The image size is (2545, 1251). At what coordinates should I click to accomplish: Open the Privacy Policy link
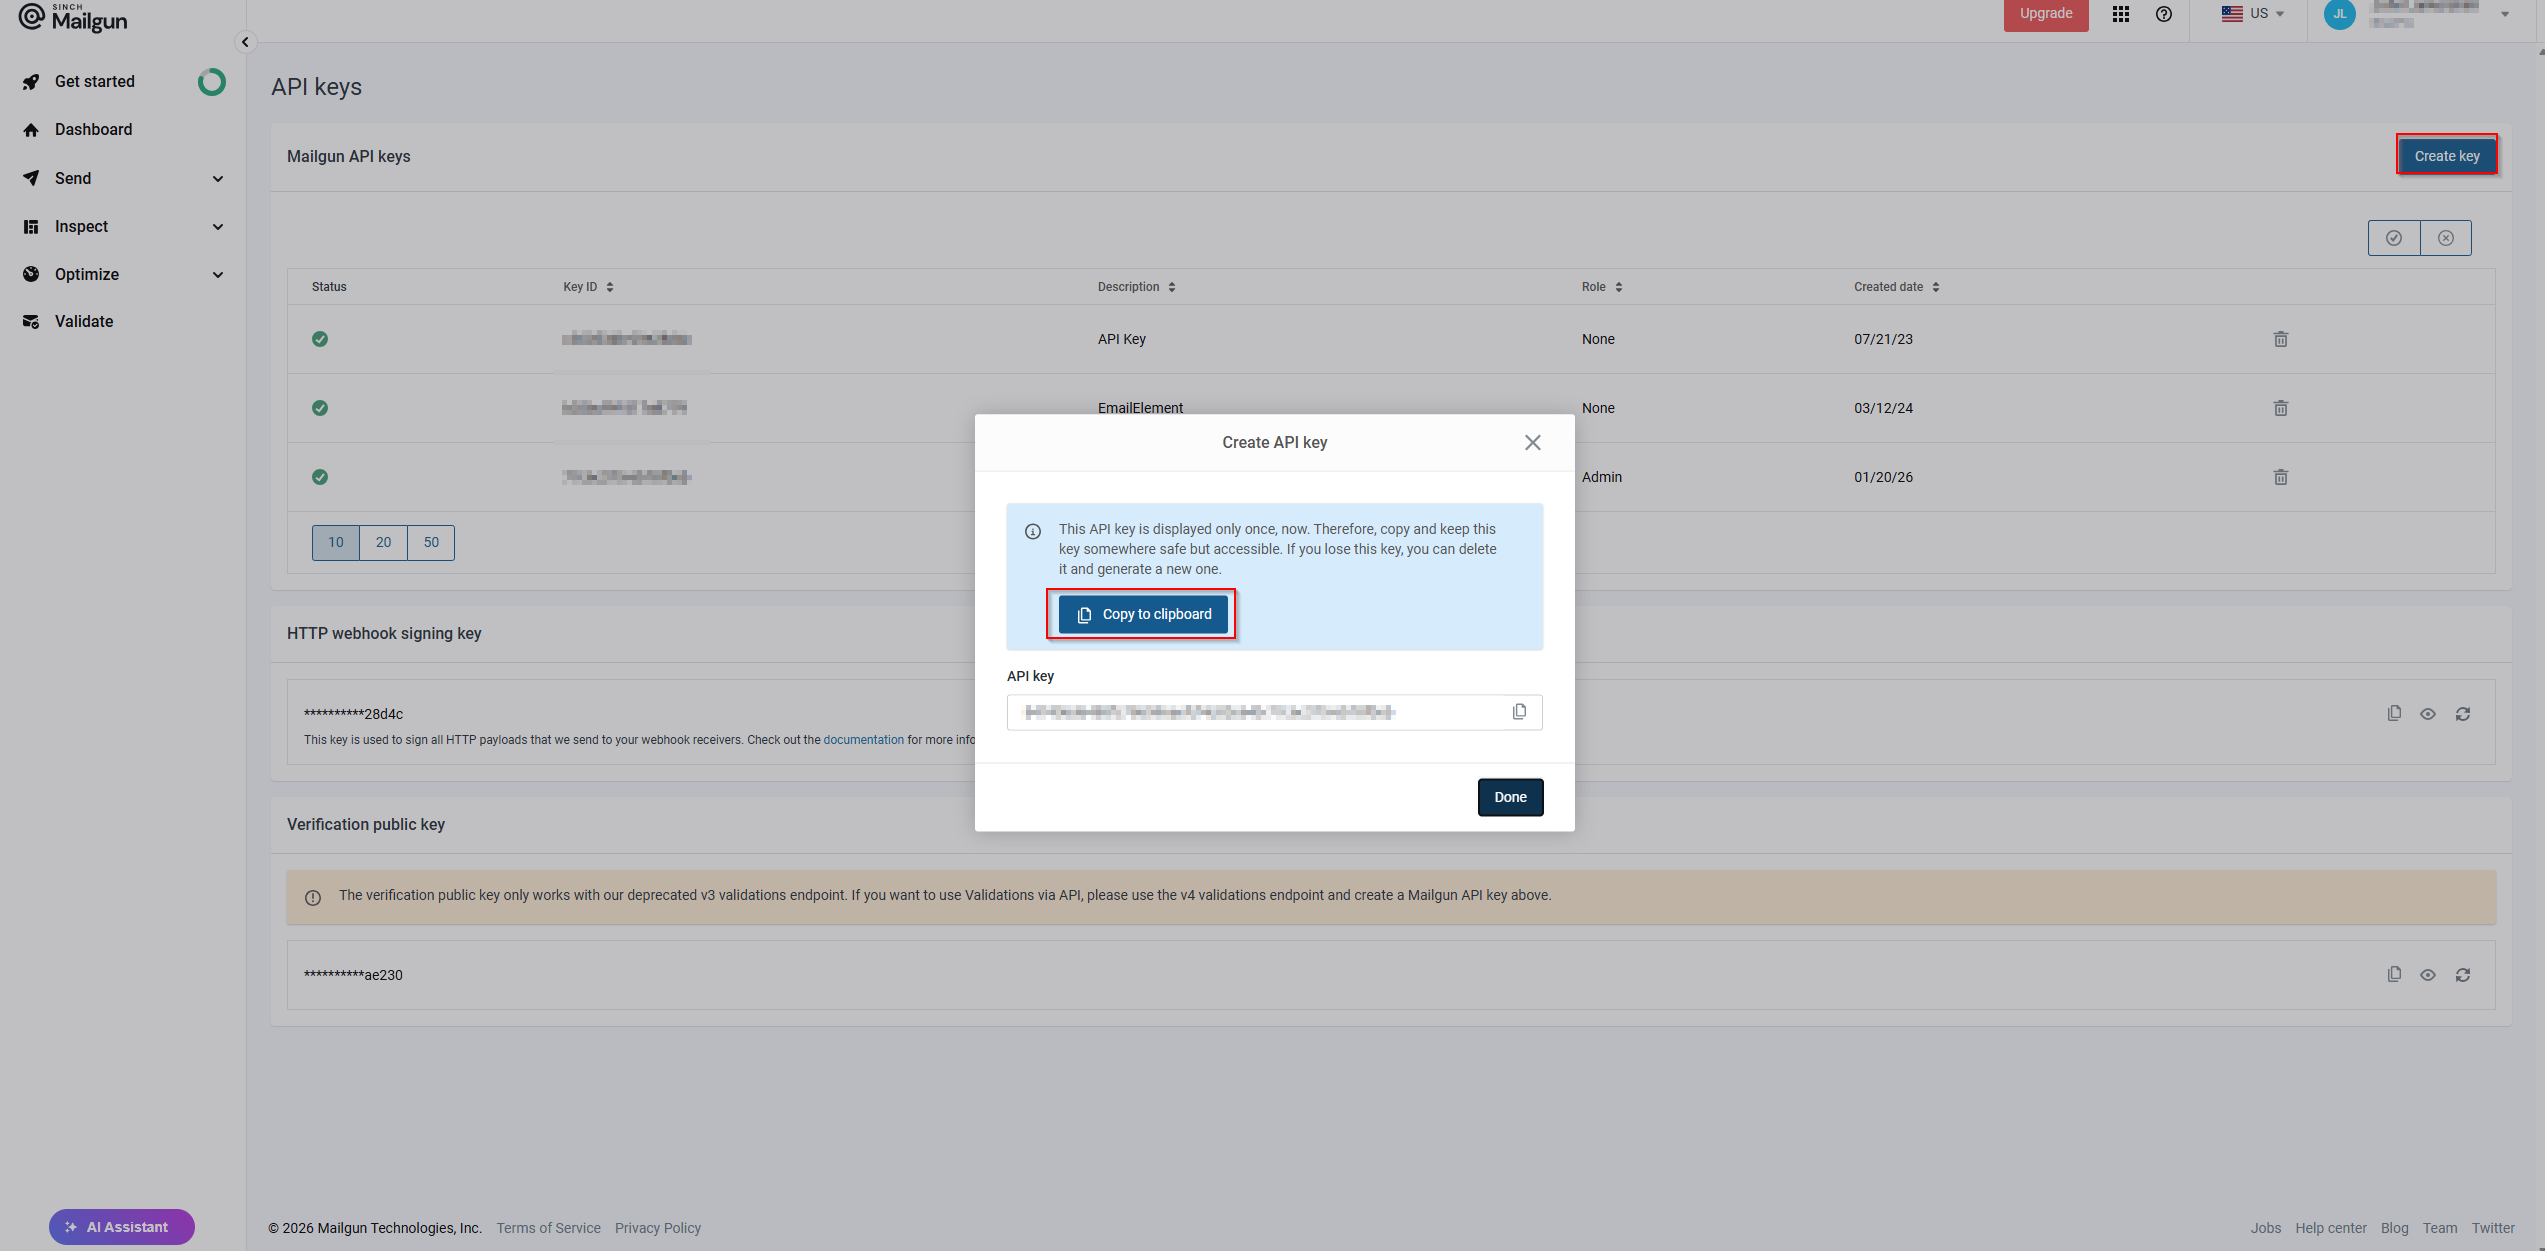[657, 1228]
